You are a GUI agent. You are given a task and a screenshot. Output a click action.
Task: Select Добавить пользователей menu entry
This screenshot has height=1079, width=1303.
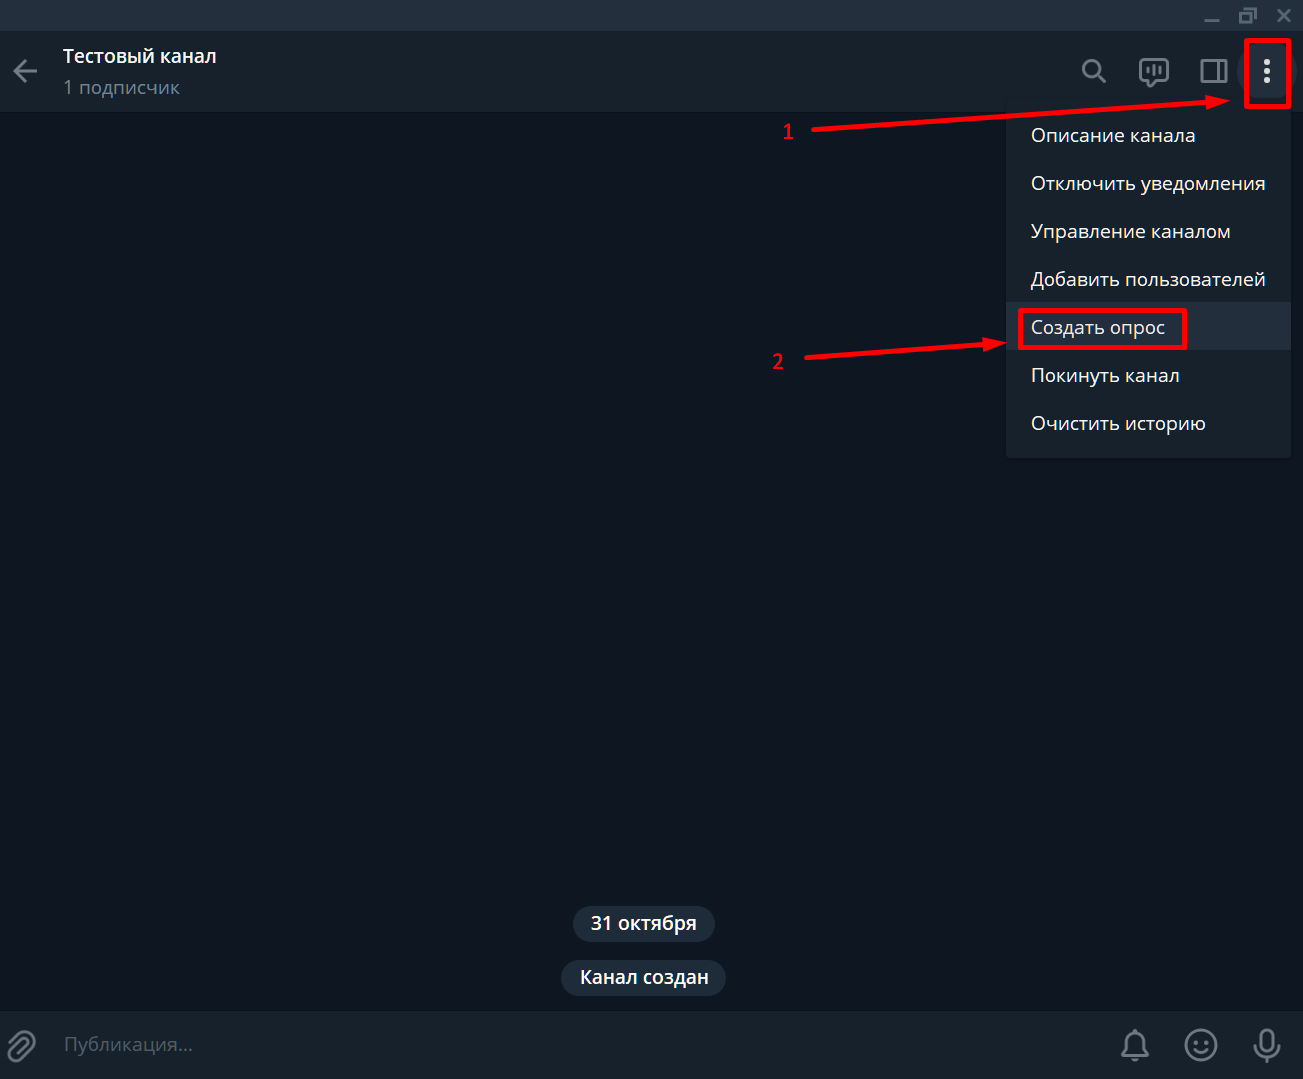(1148, 279)
